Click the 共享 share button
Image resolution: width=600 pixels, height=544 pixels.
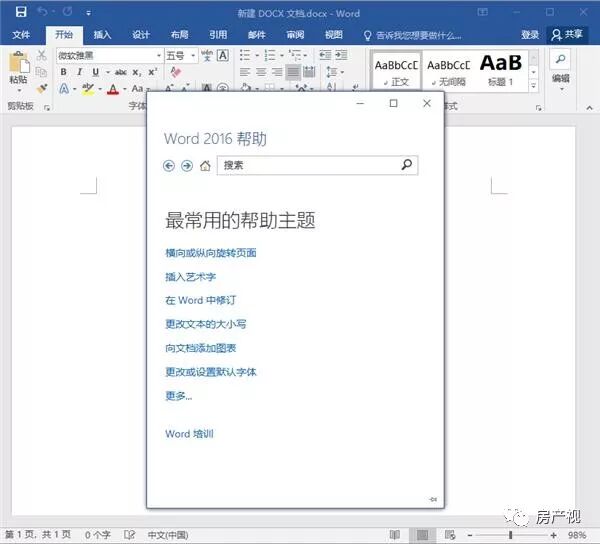pyautogui.click(x=567, y=35)
